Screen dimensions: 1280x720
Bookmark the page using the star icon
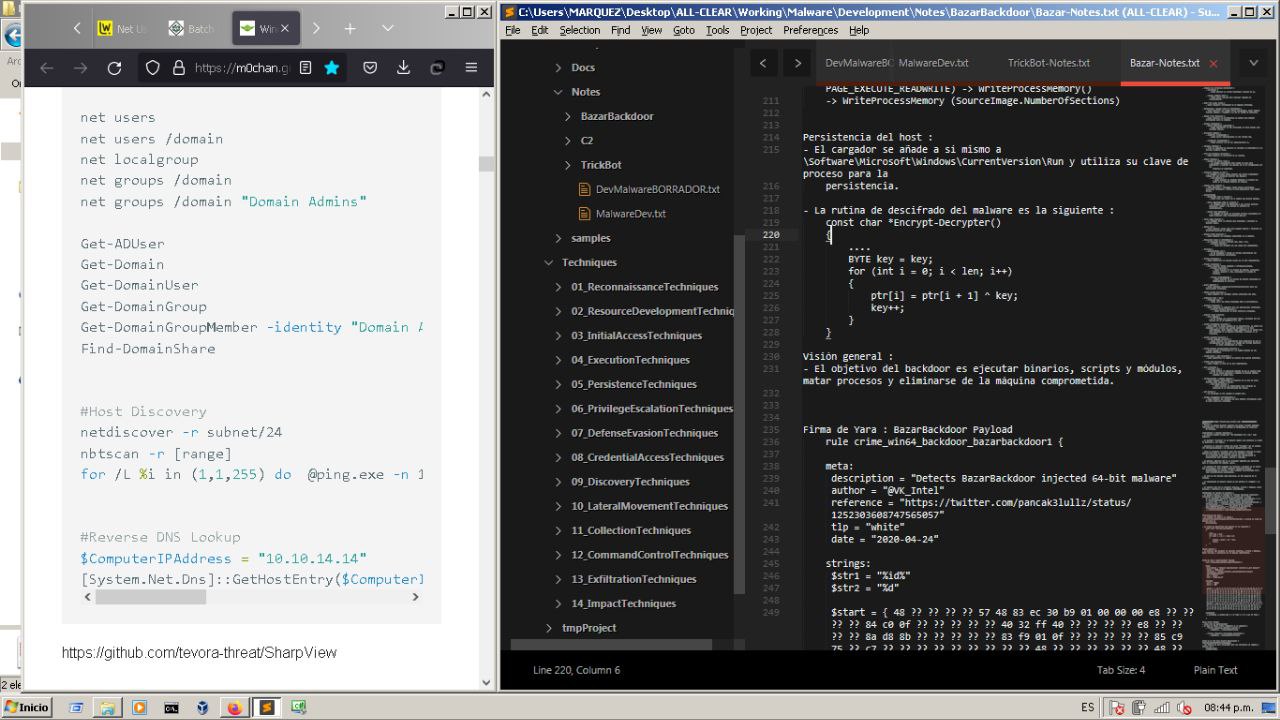pyautogui.click(x=332, y=68)
